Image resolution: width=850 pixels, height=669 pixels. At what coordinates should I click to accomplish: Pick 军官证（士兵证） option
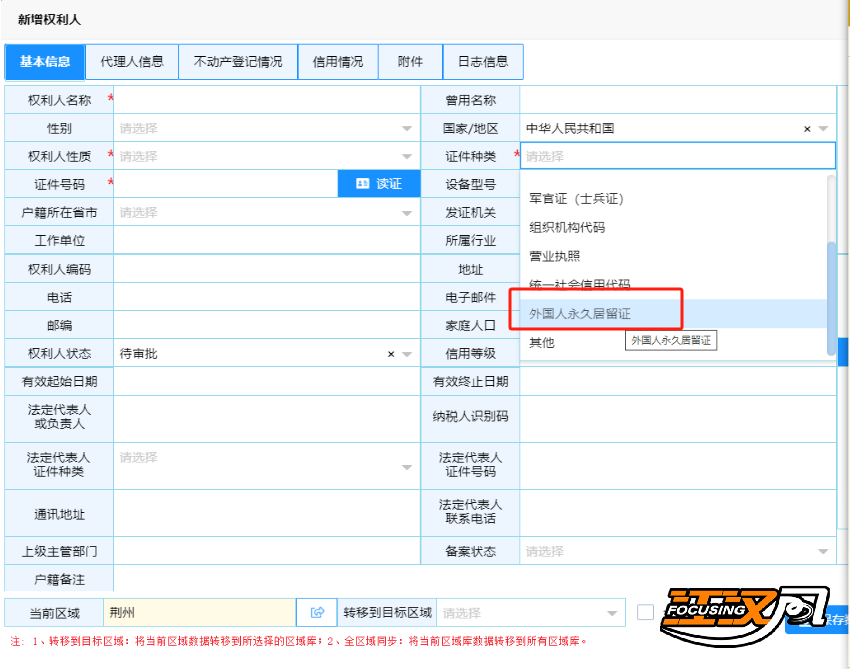pos(576,199)
